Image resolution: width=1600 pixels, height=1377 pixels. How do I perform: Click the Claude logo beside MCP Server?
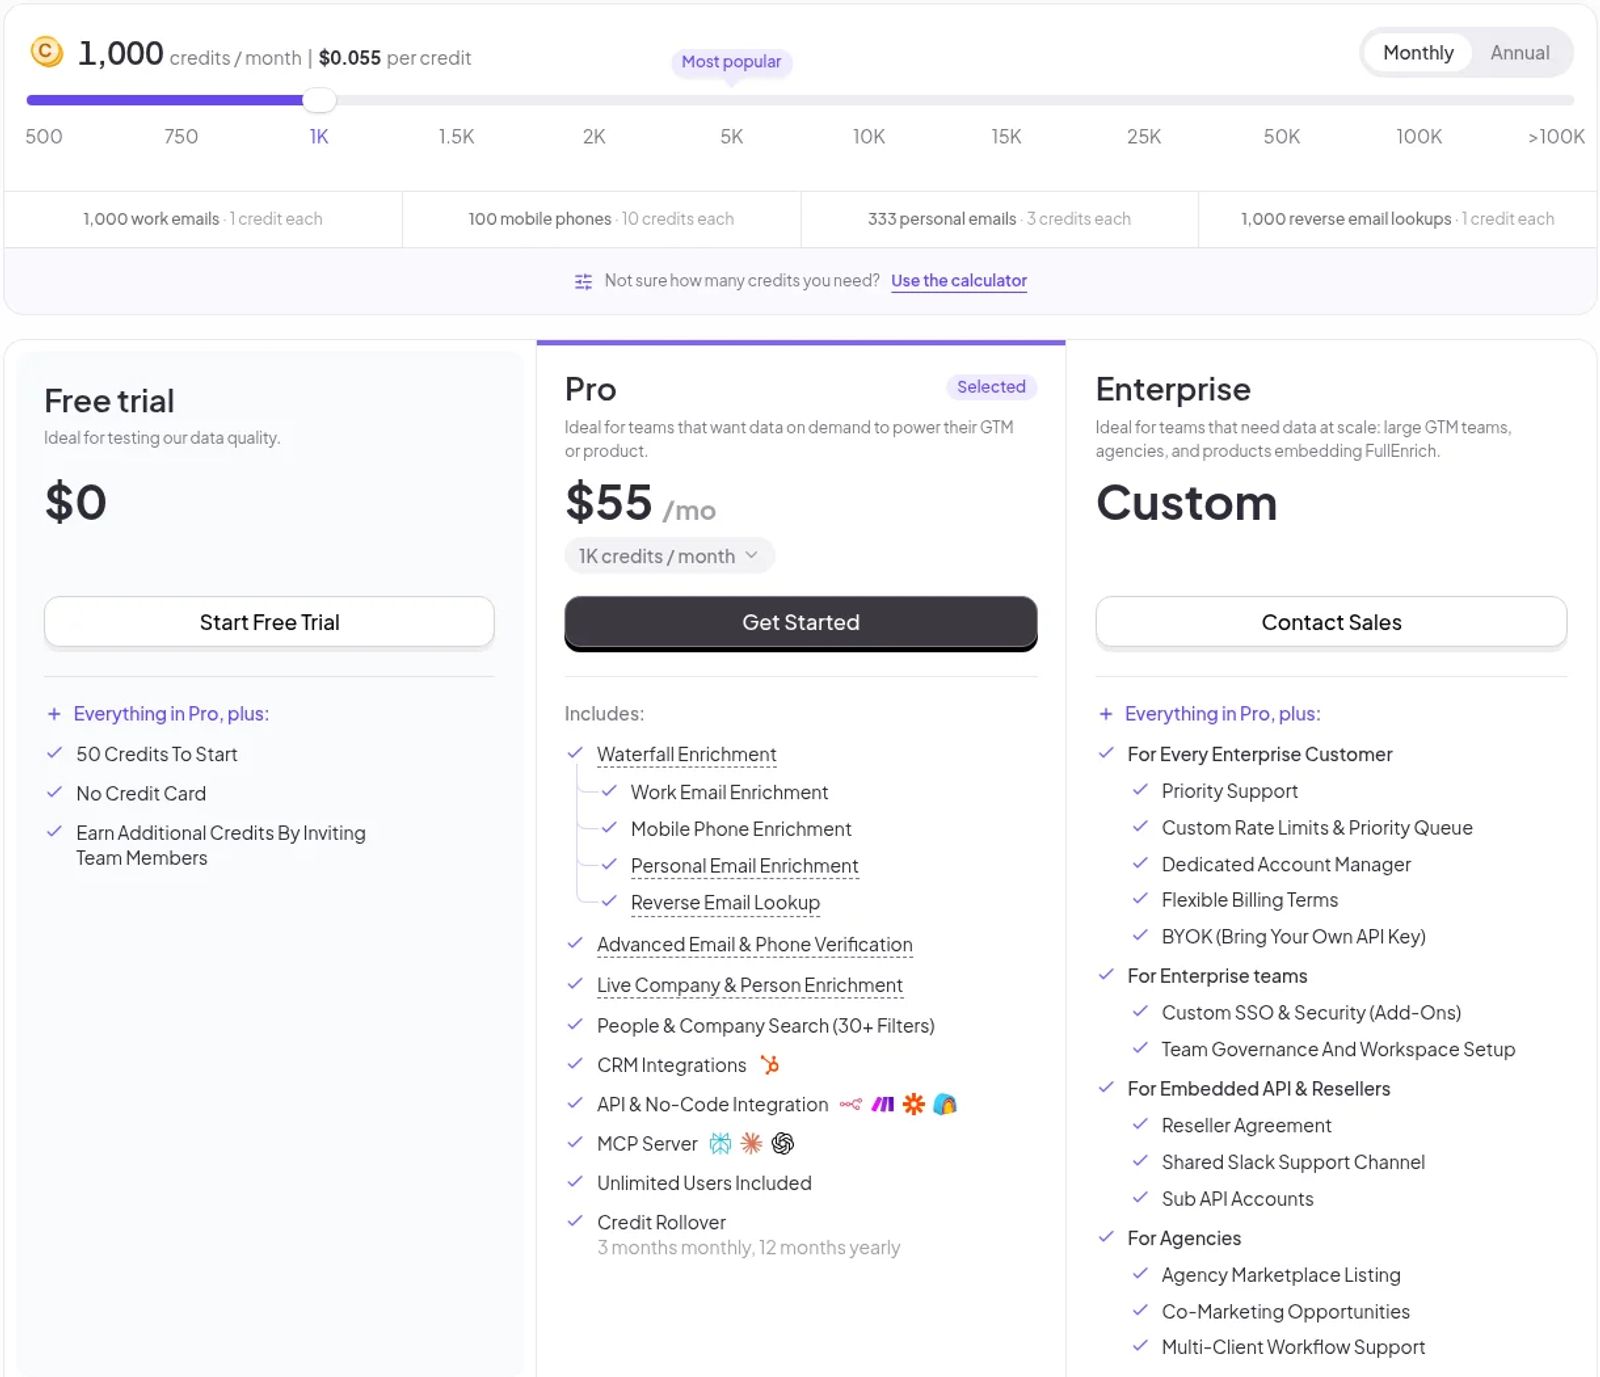pyautogui.click(x=751, y=1143)
